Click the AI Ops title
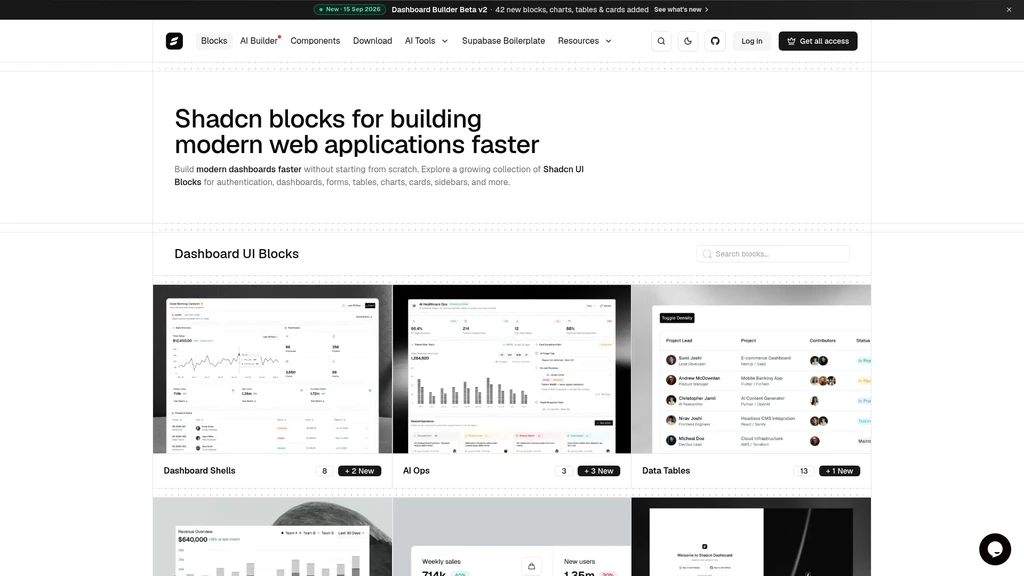The height and width of the screenshot is (576, 1024). click(x=416, y=471)
